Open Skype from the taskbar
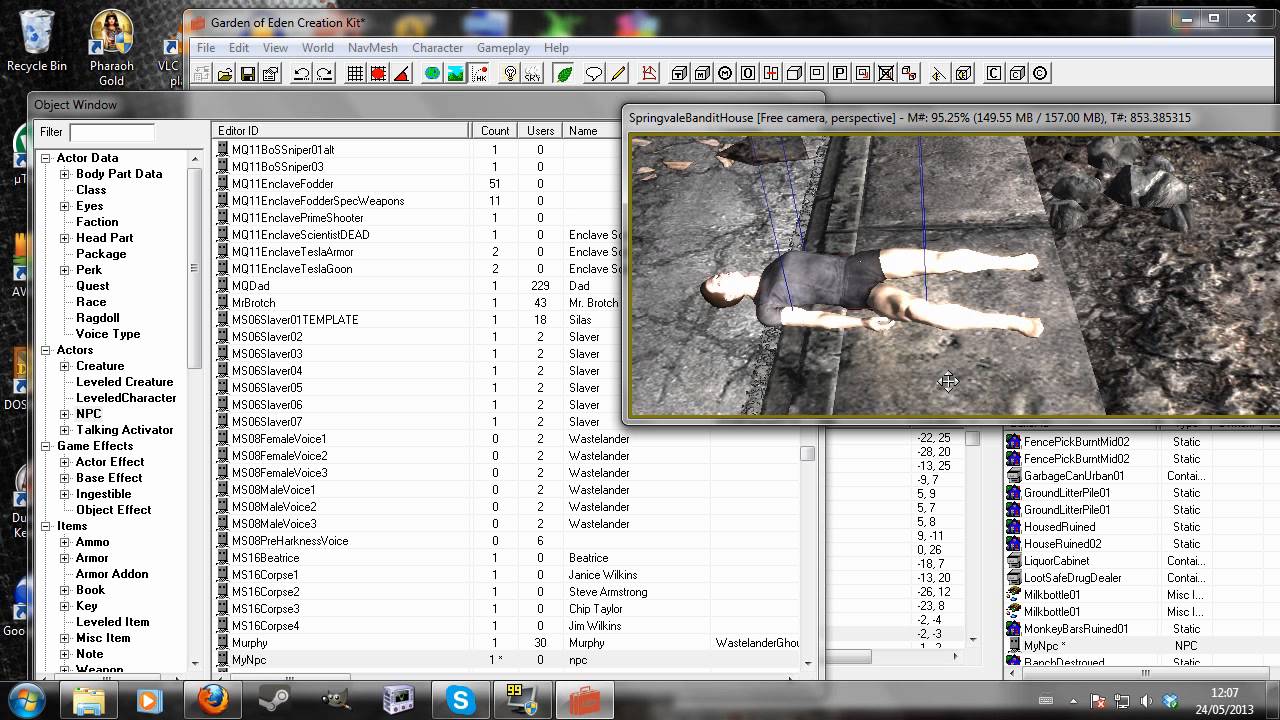 pos(461,700)
